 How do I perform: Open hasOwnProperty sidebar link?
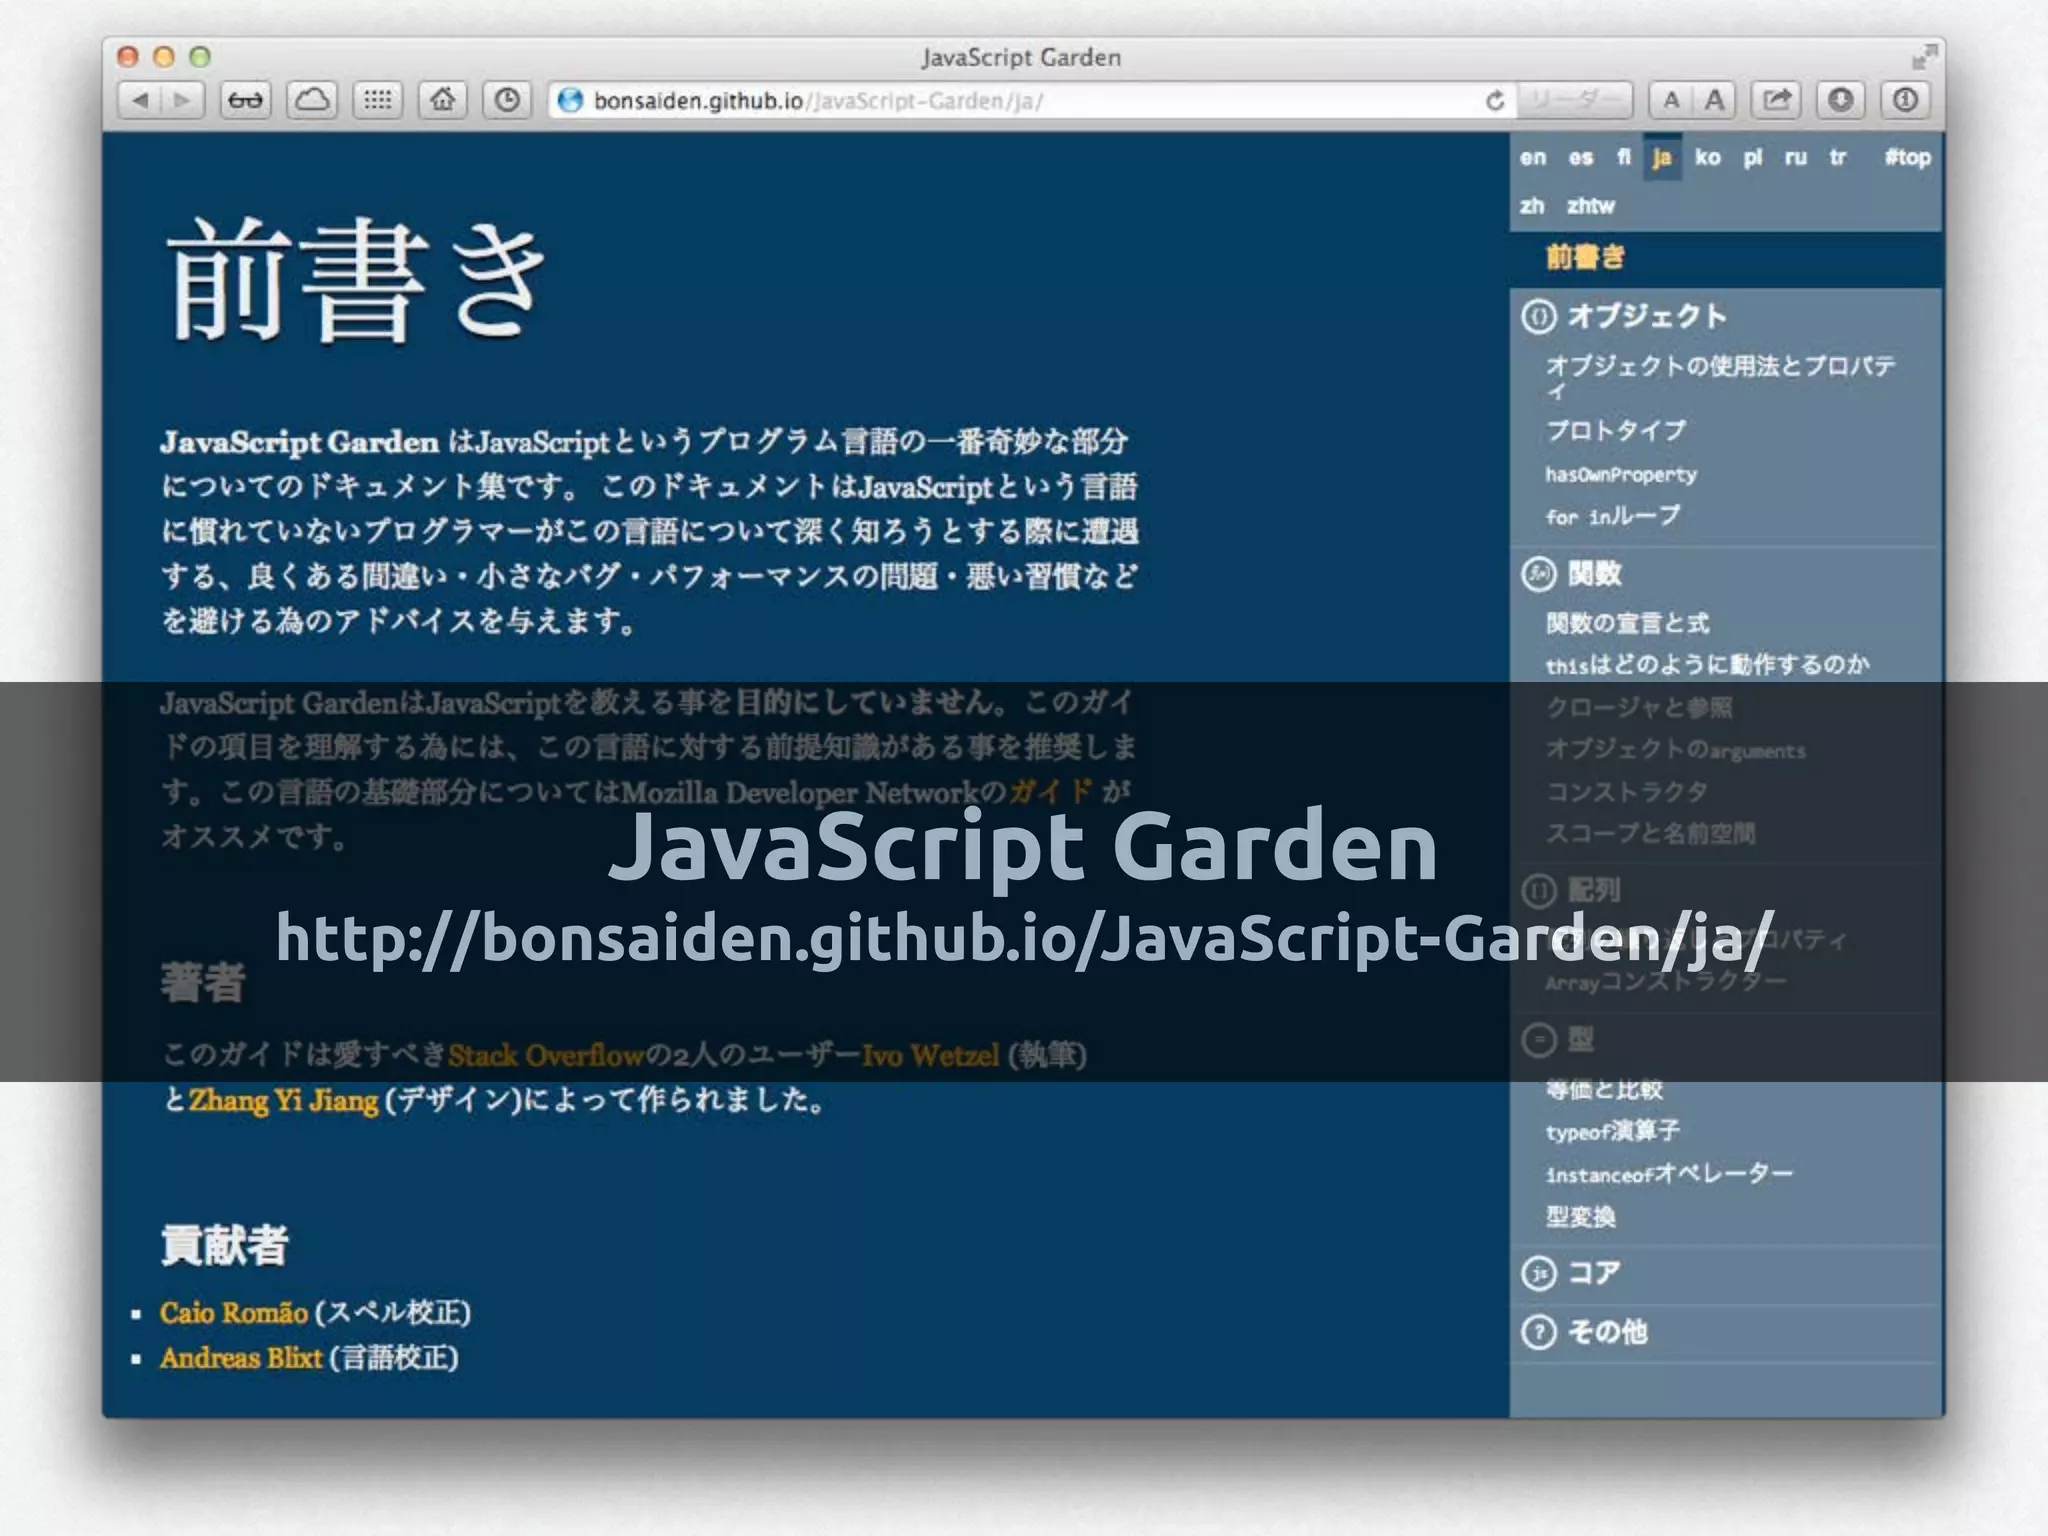tap(1621, 475)
